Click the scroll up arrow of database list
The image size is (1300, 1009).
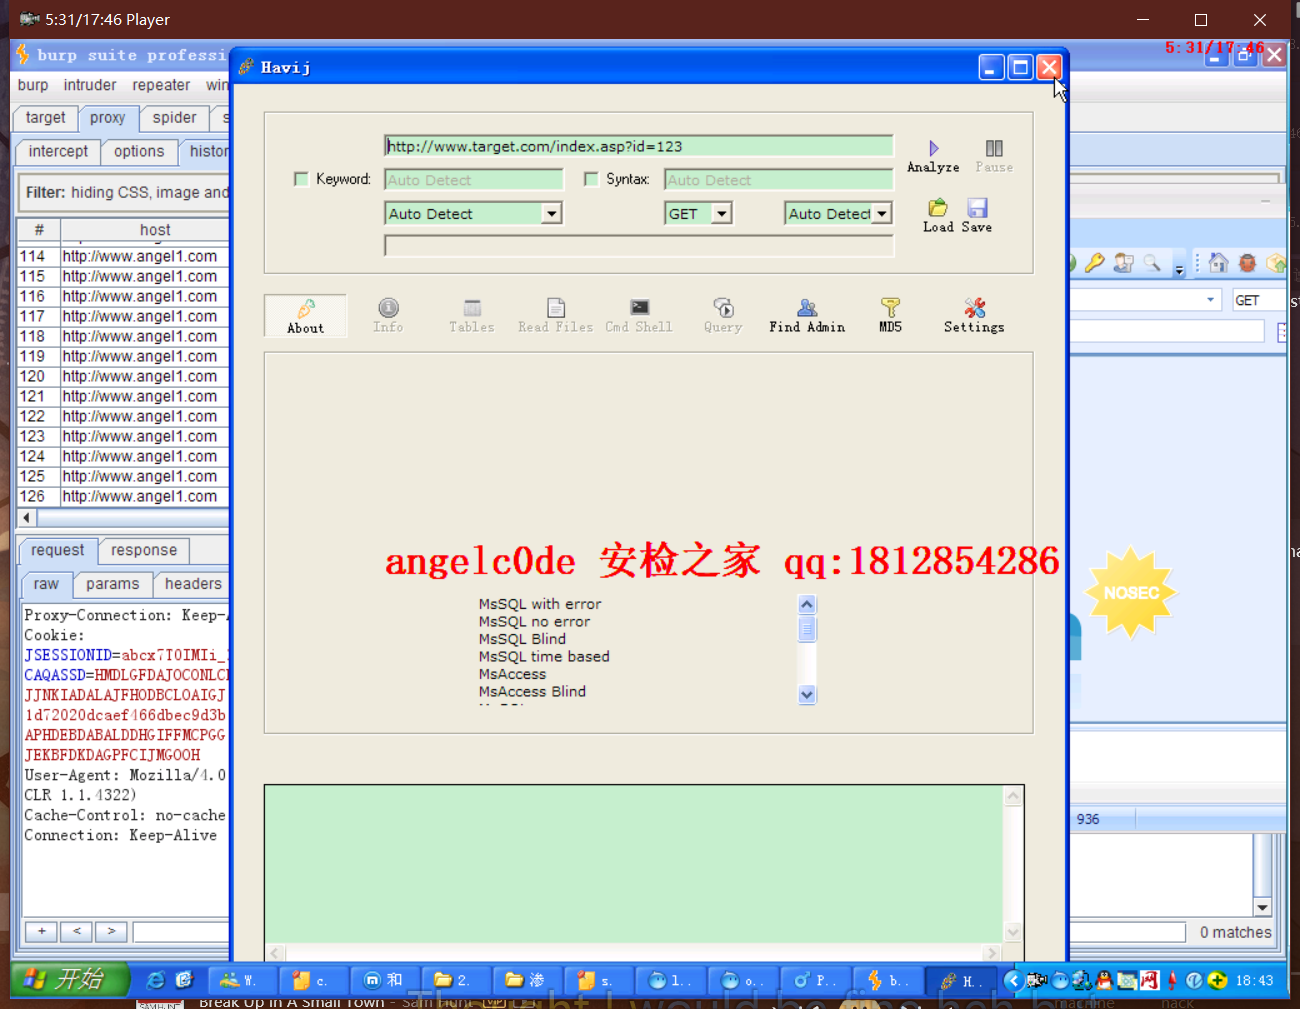pos(807,605)
